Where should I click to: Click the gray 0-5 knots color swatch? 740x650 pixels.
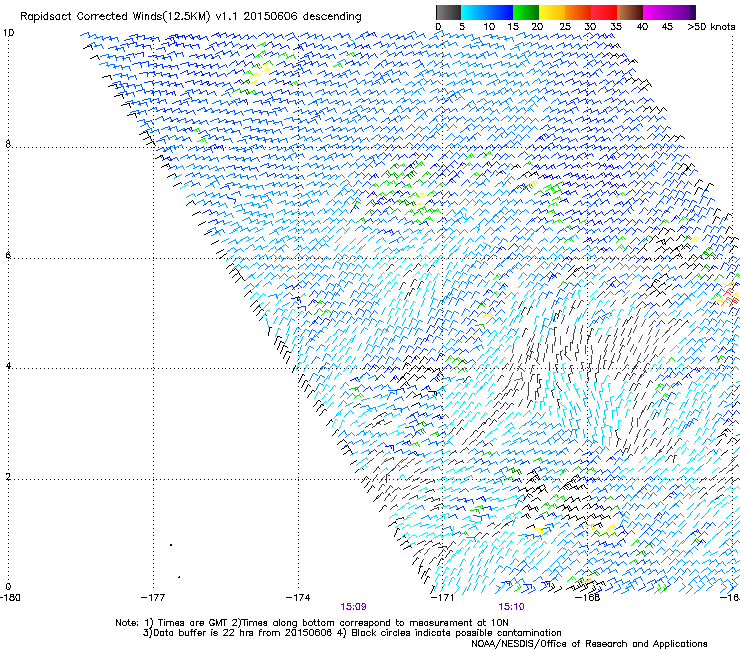(448, 12)
